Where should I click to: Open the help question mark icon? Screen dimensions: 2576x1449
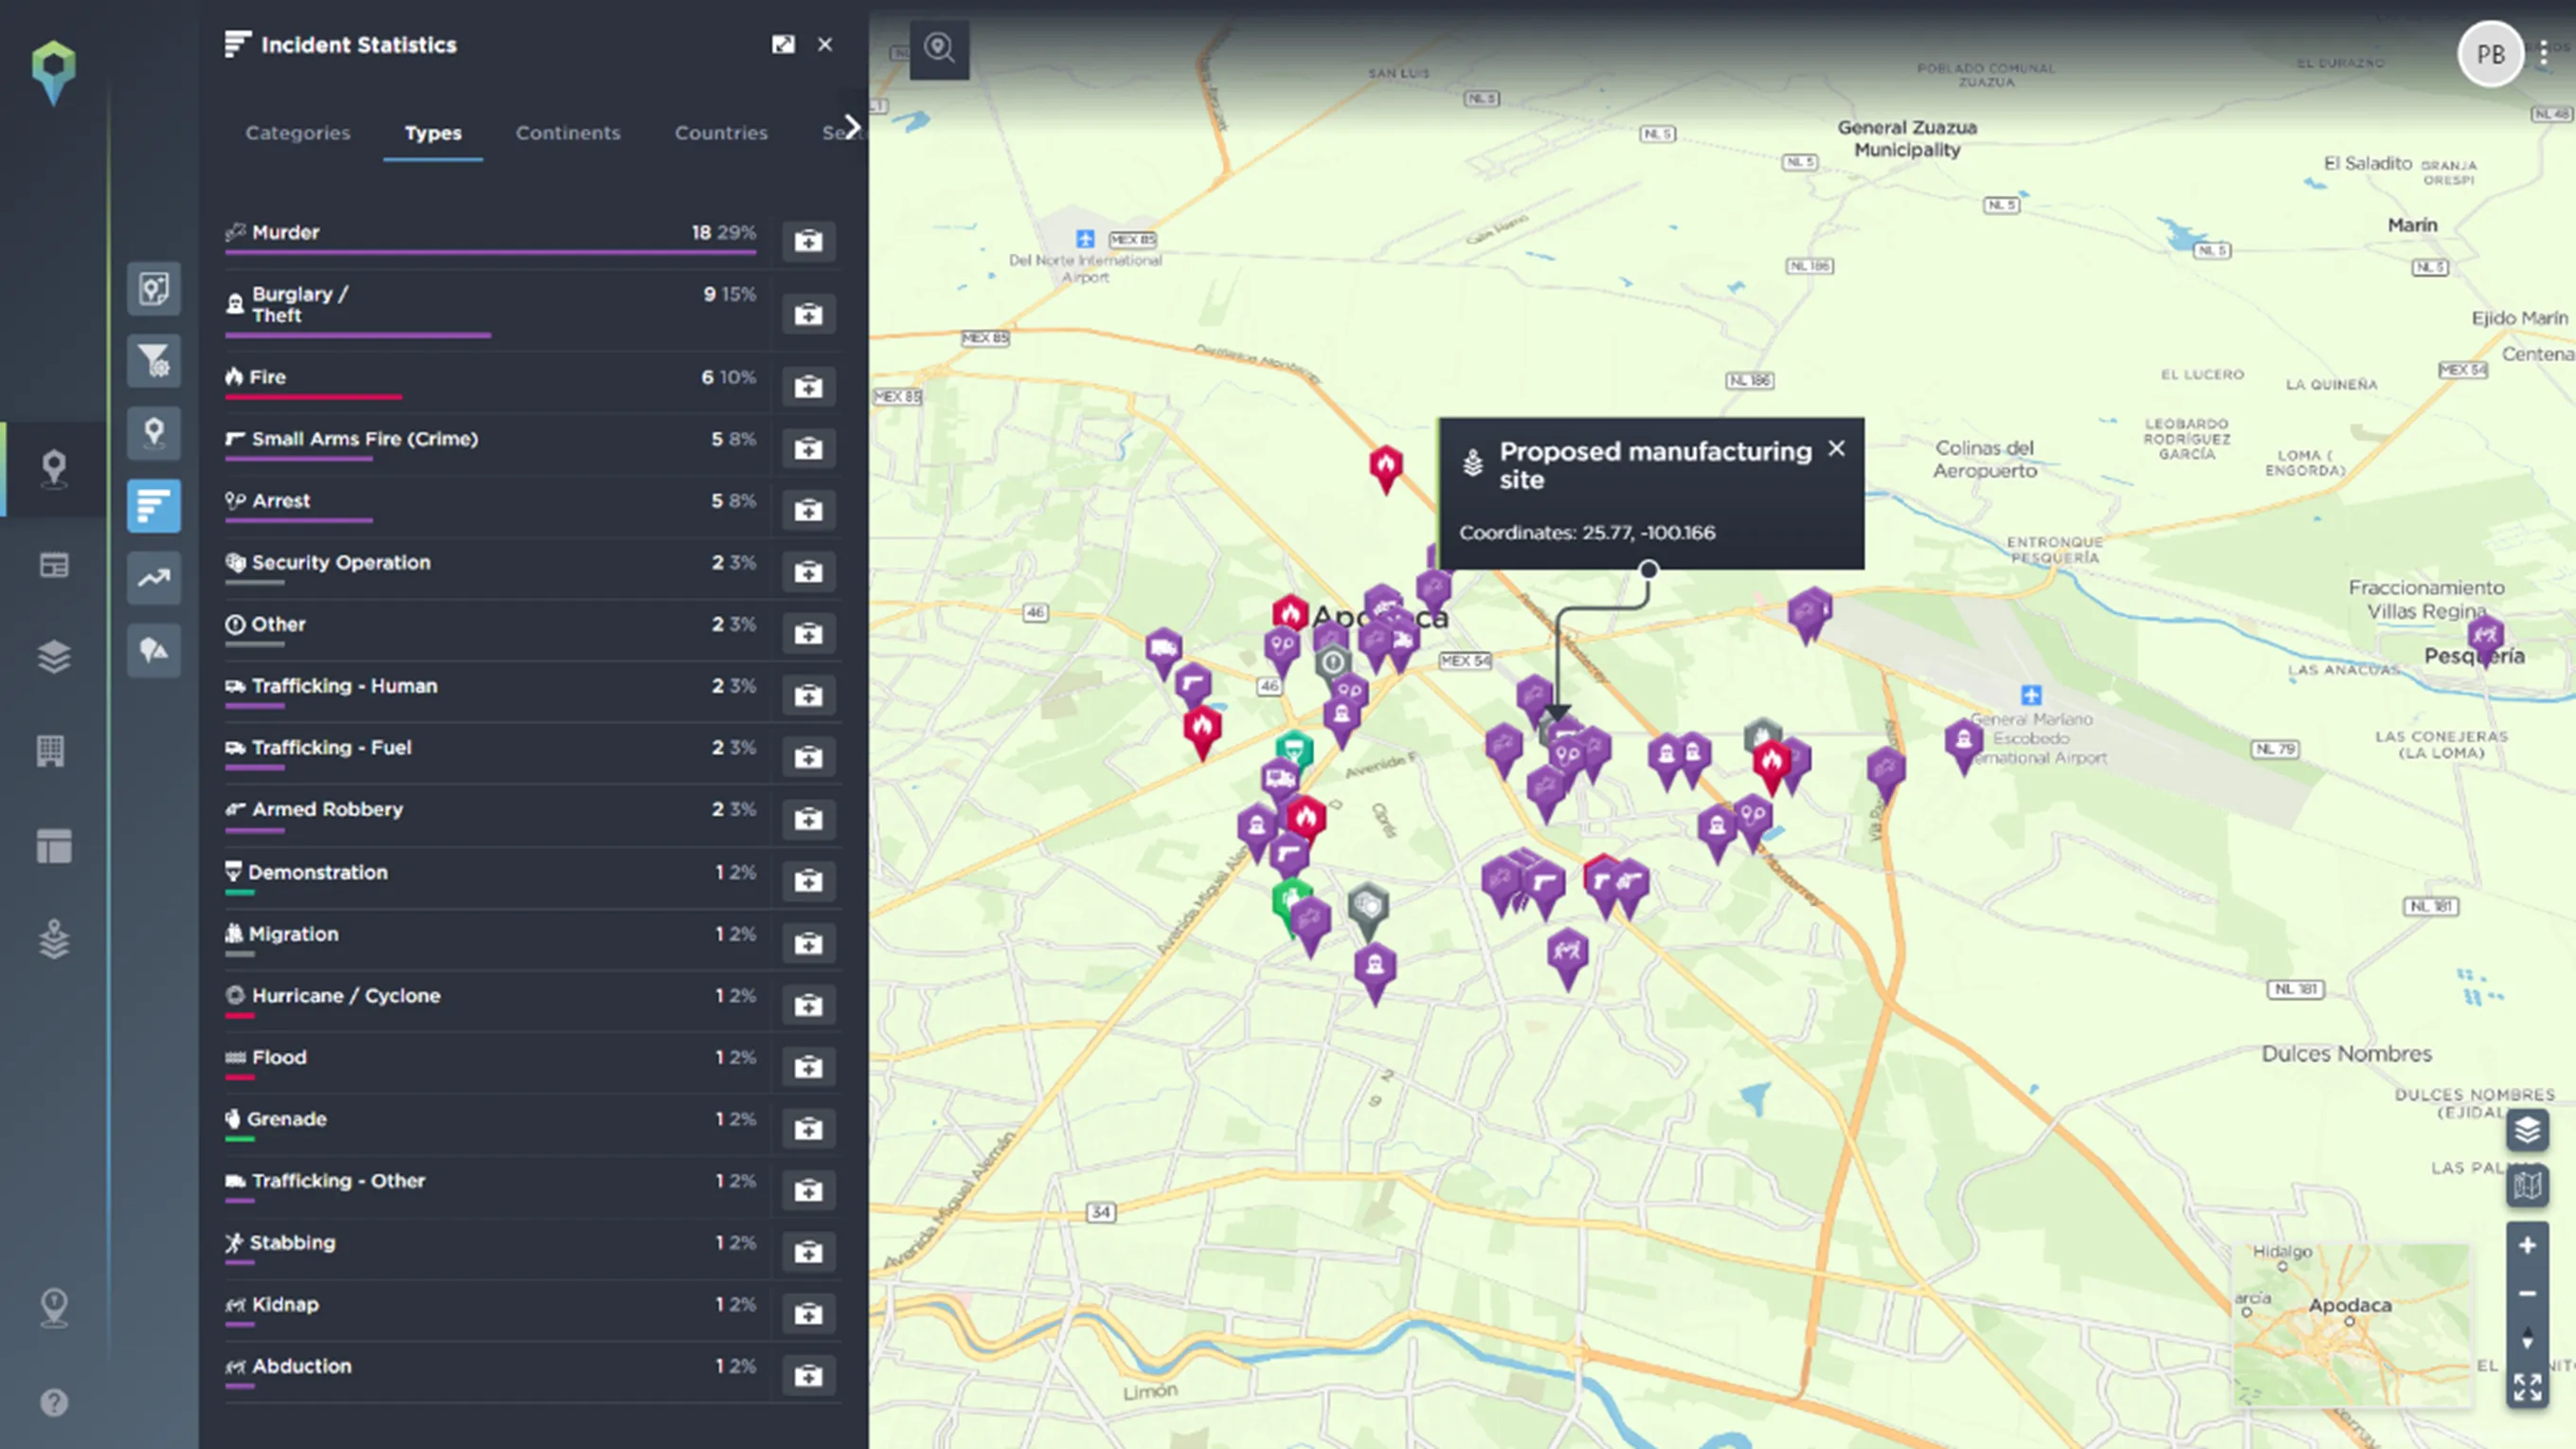pos(54,1402)
